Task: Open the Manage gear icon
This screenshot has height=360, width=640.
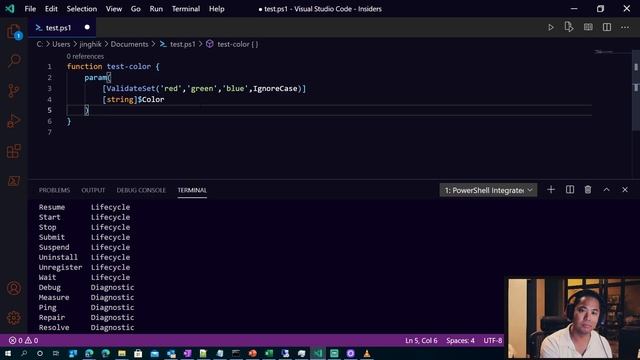Action: tap(14, 318)
